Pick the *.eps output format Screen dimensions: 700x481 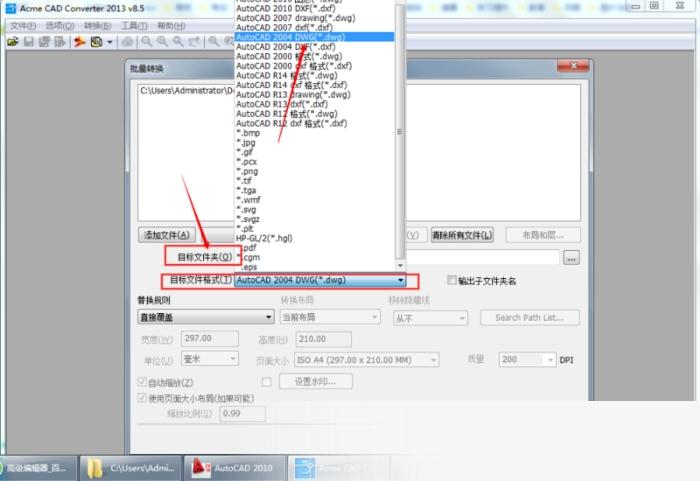click(314, 267)
